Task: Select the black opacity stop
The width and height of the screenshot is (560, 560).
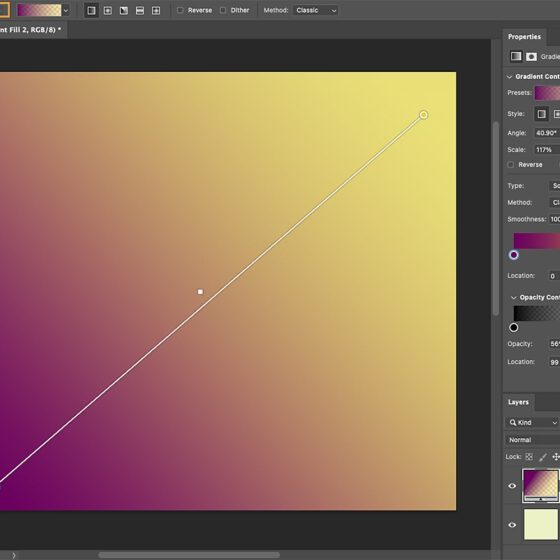Action: coord(514,328)
